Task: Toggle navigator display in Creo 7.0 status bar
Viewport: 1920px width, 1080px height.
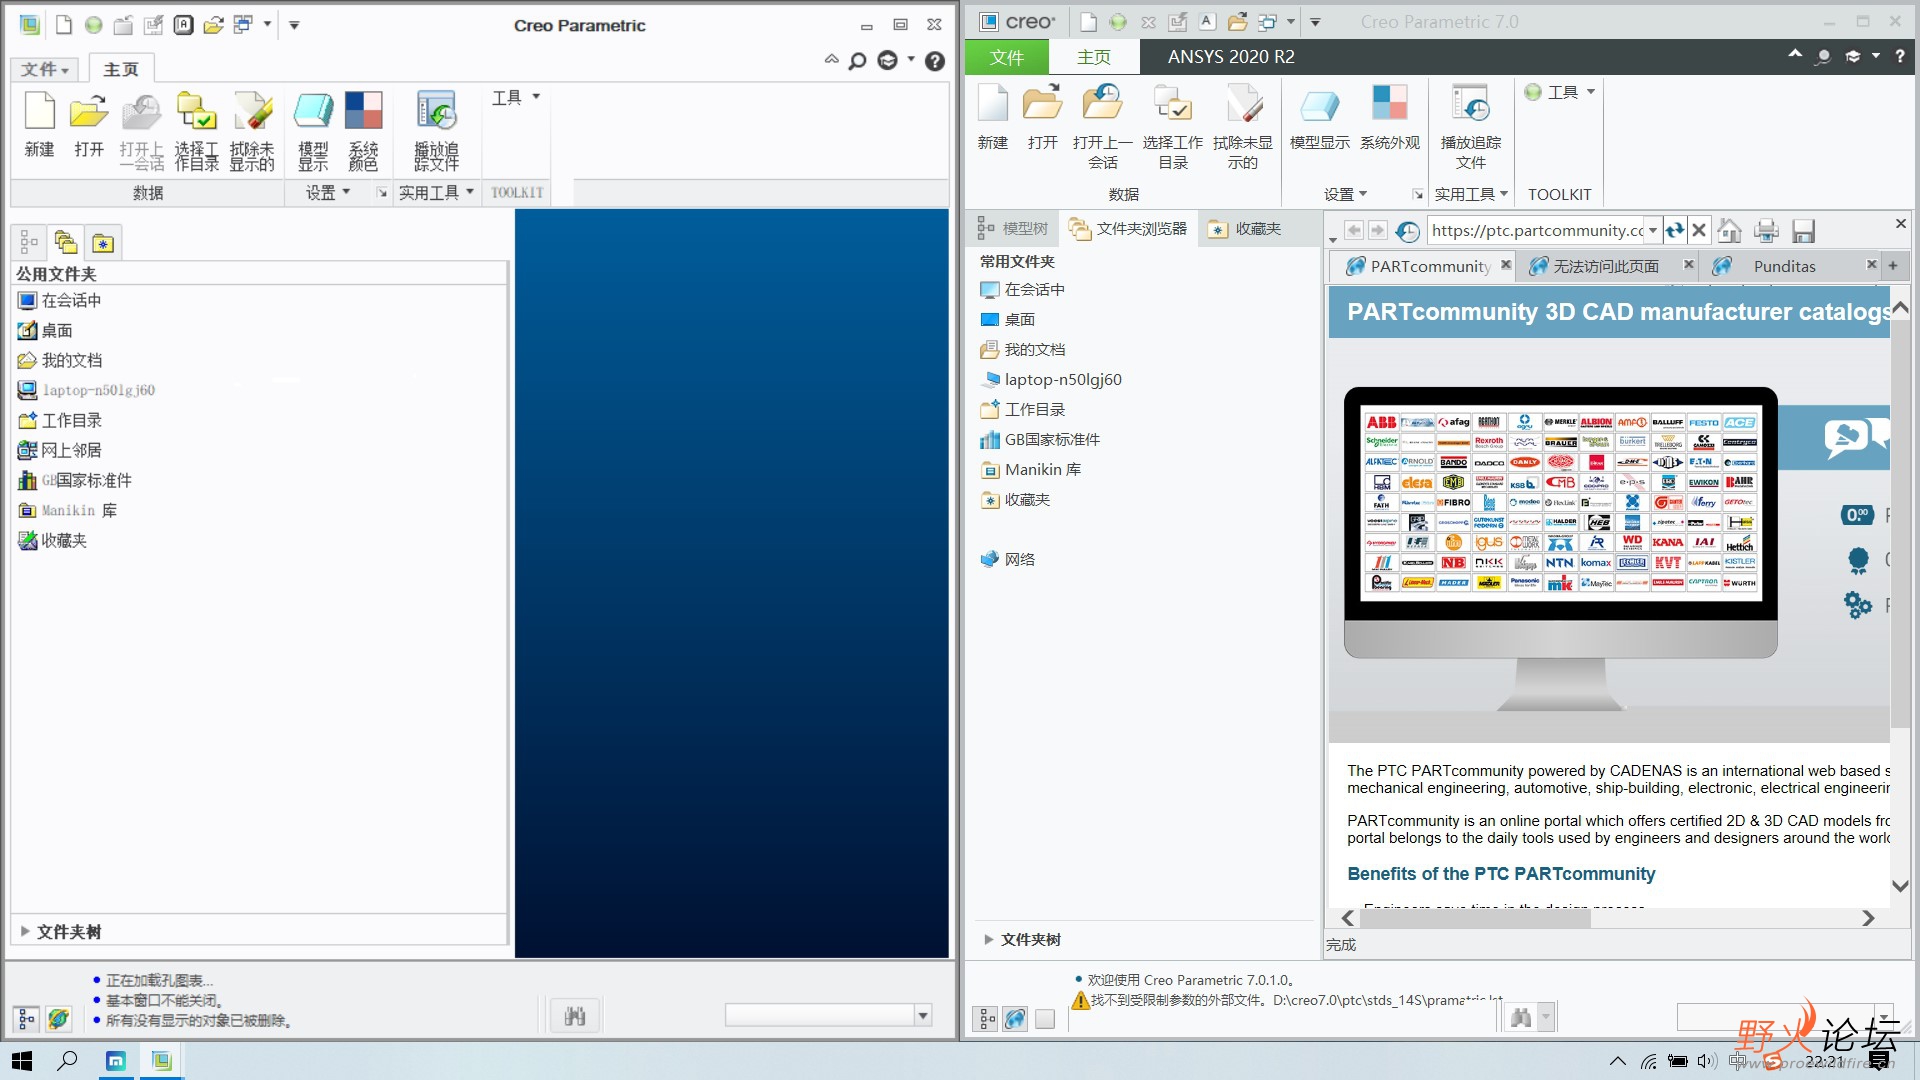Action: (985, 1018)
